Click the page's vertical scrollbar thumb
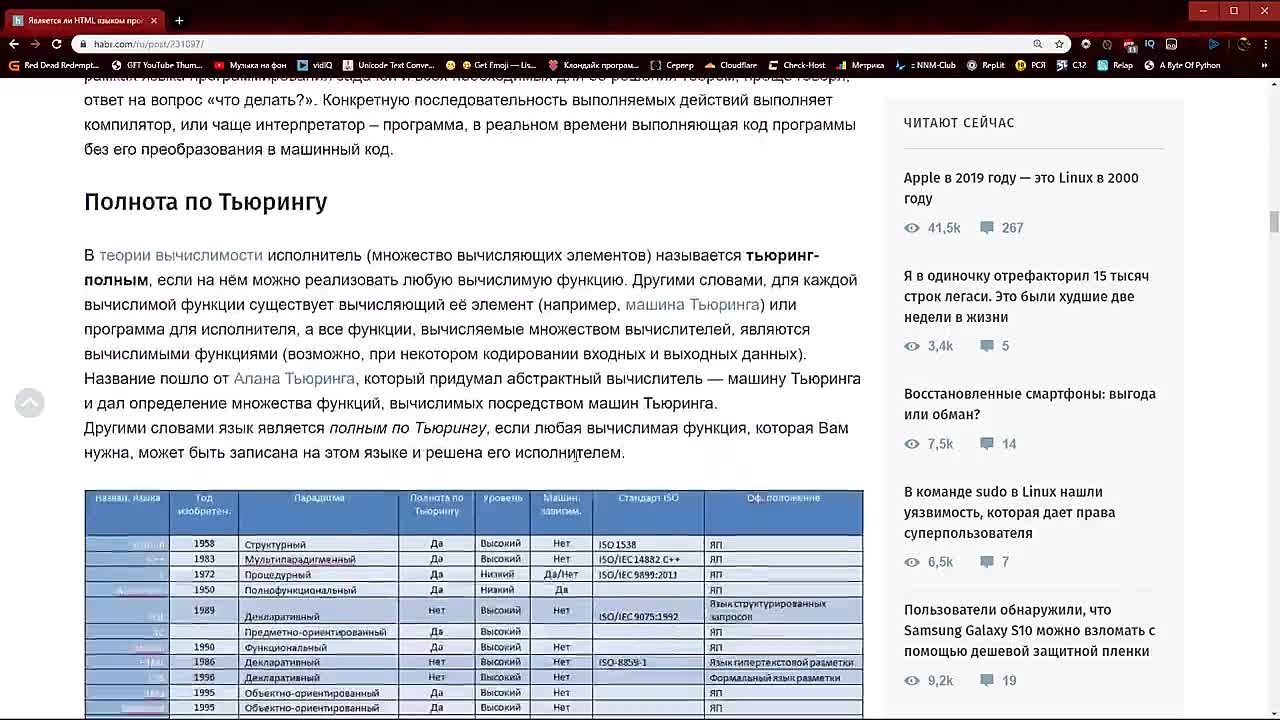Viewport: 1280px width, 720px height. 1274,222
